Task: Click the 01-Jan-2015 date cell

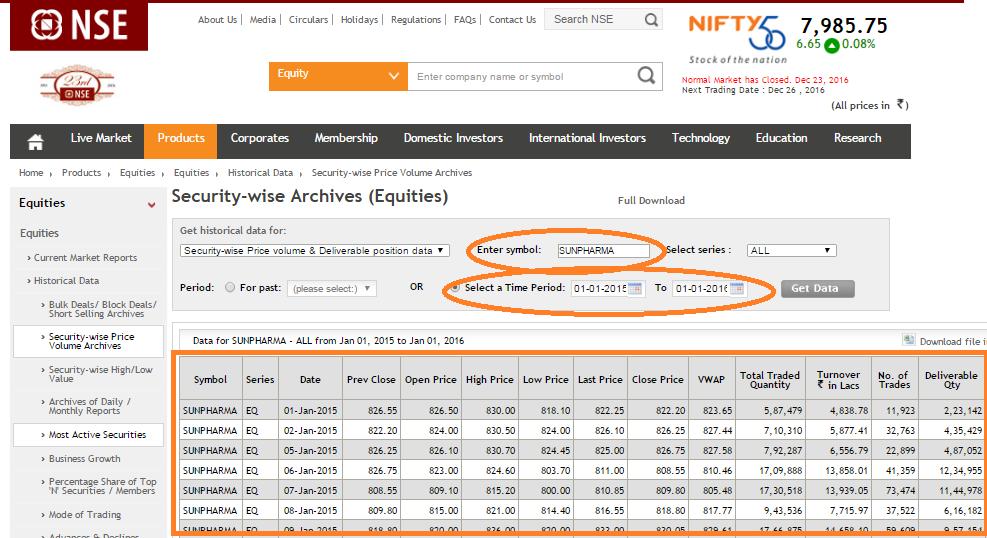Action: [x=310, y=410]
